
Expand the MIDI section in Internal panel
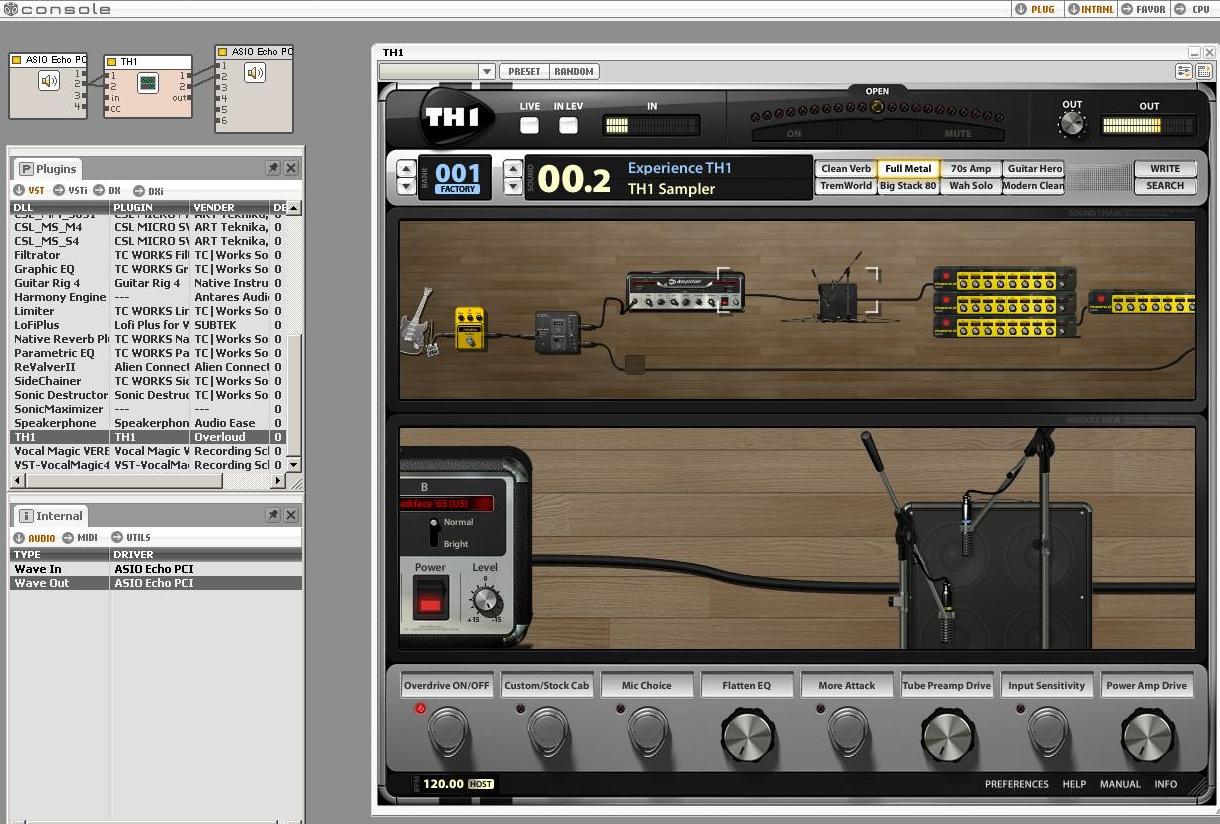pos(81,538)
